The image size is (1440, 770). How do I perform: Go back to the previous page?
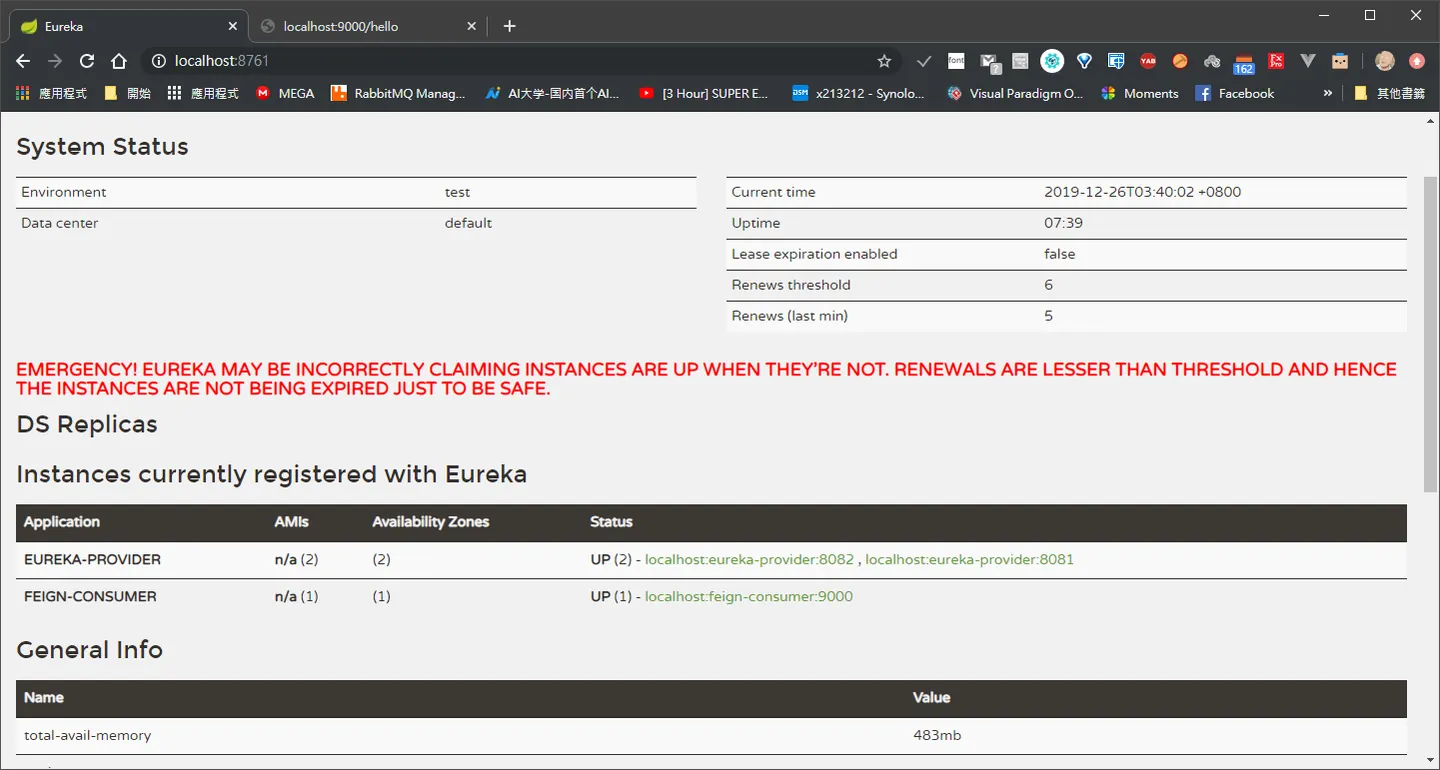(23, 61)
